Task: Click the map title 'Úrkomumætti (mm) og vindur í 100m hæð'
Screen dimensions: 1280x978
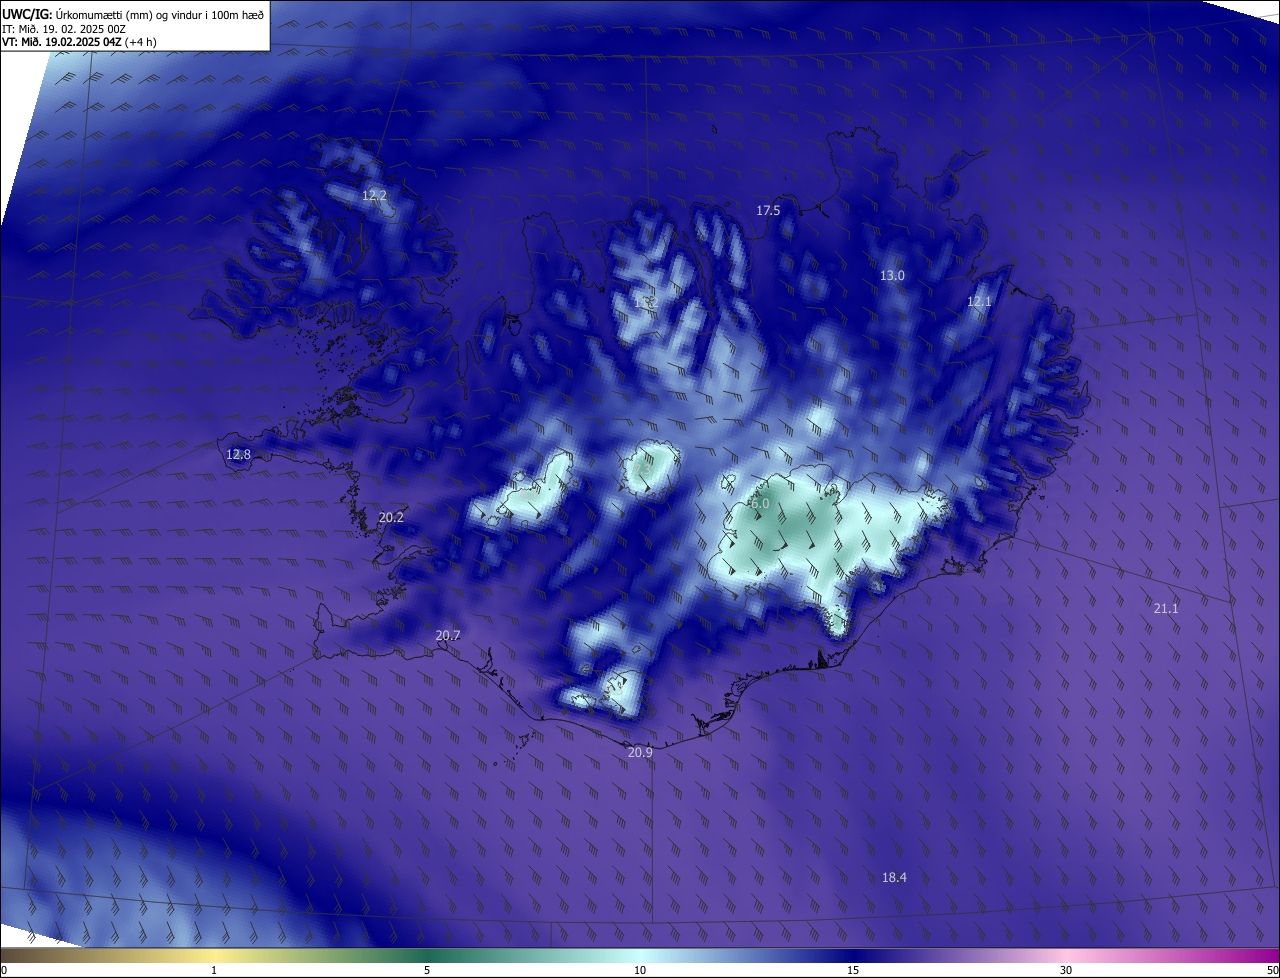Action: [x=159, y=14]
